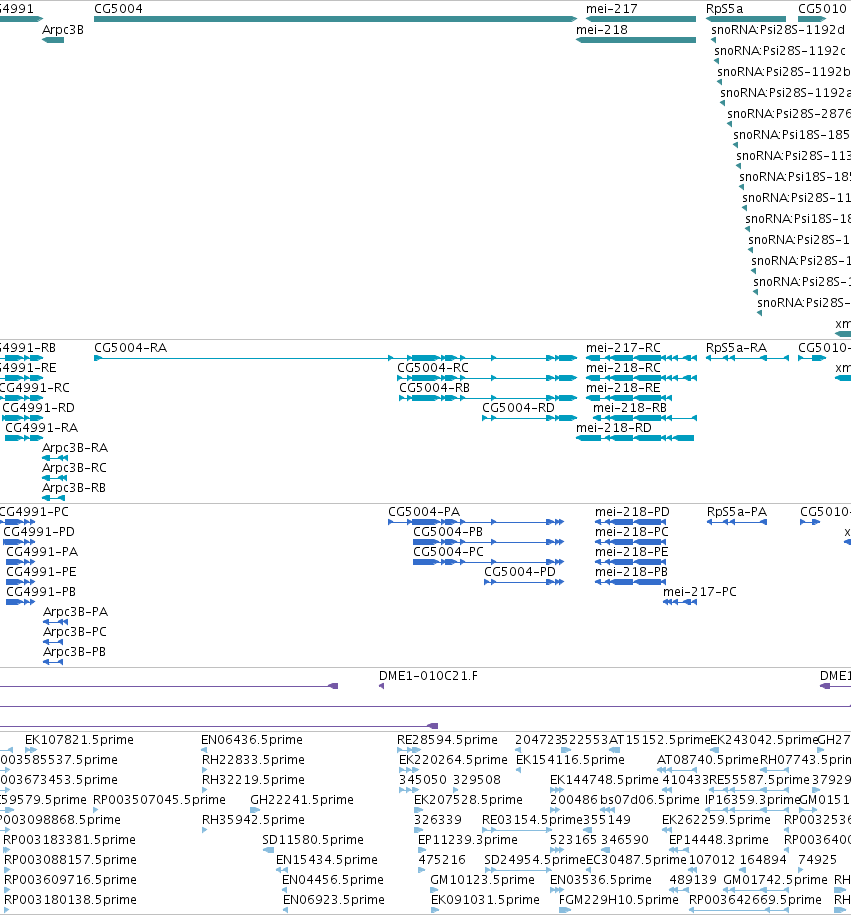851x915 pixels.
Task: Click the long CG5004 gene span bar
Action: (336, 19)
